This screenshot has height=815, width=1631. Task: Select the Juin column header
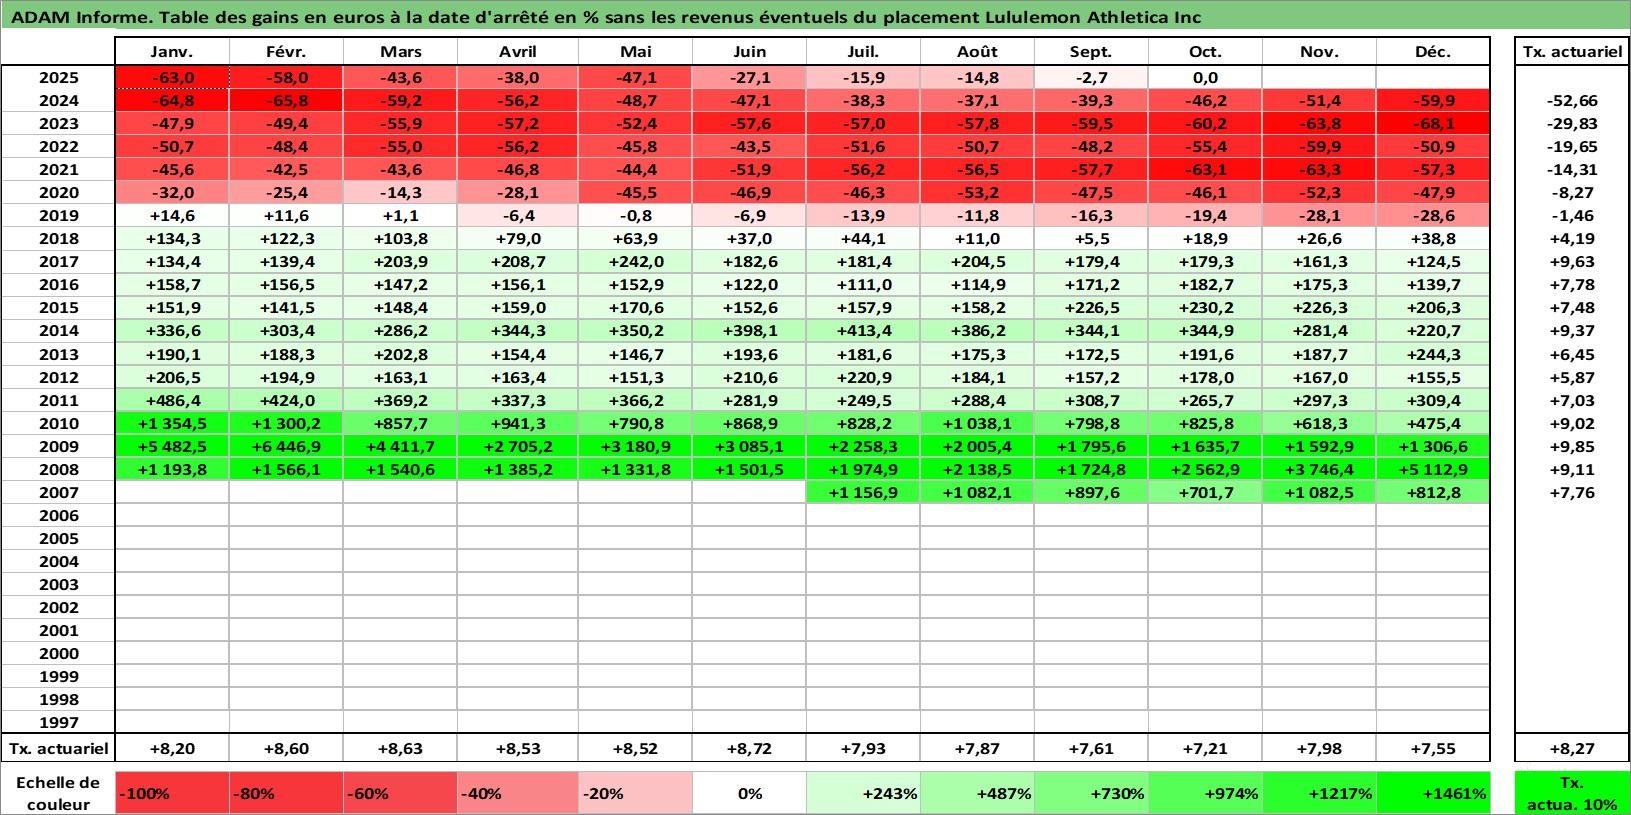pos(750,52)
